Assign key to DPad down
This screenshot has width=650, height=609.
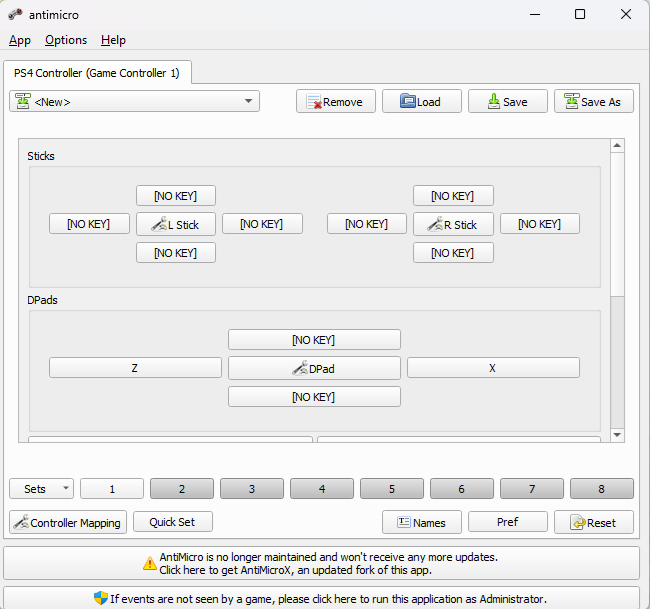click(x=314, y=397)
